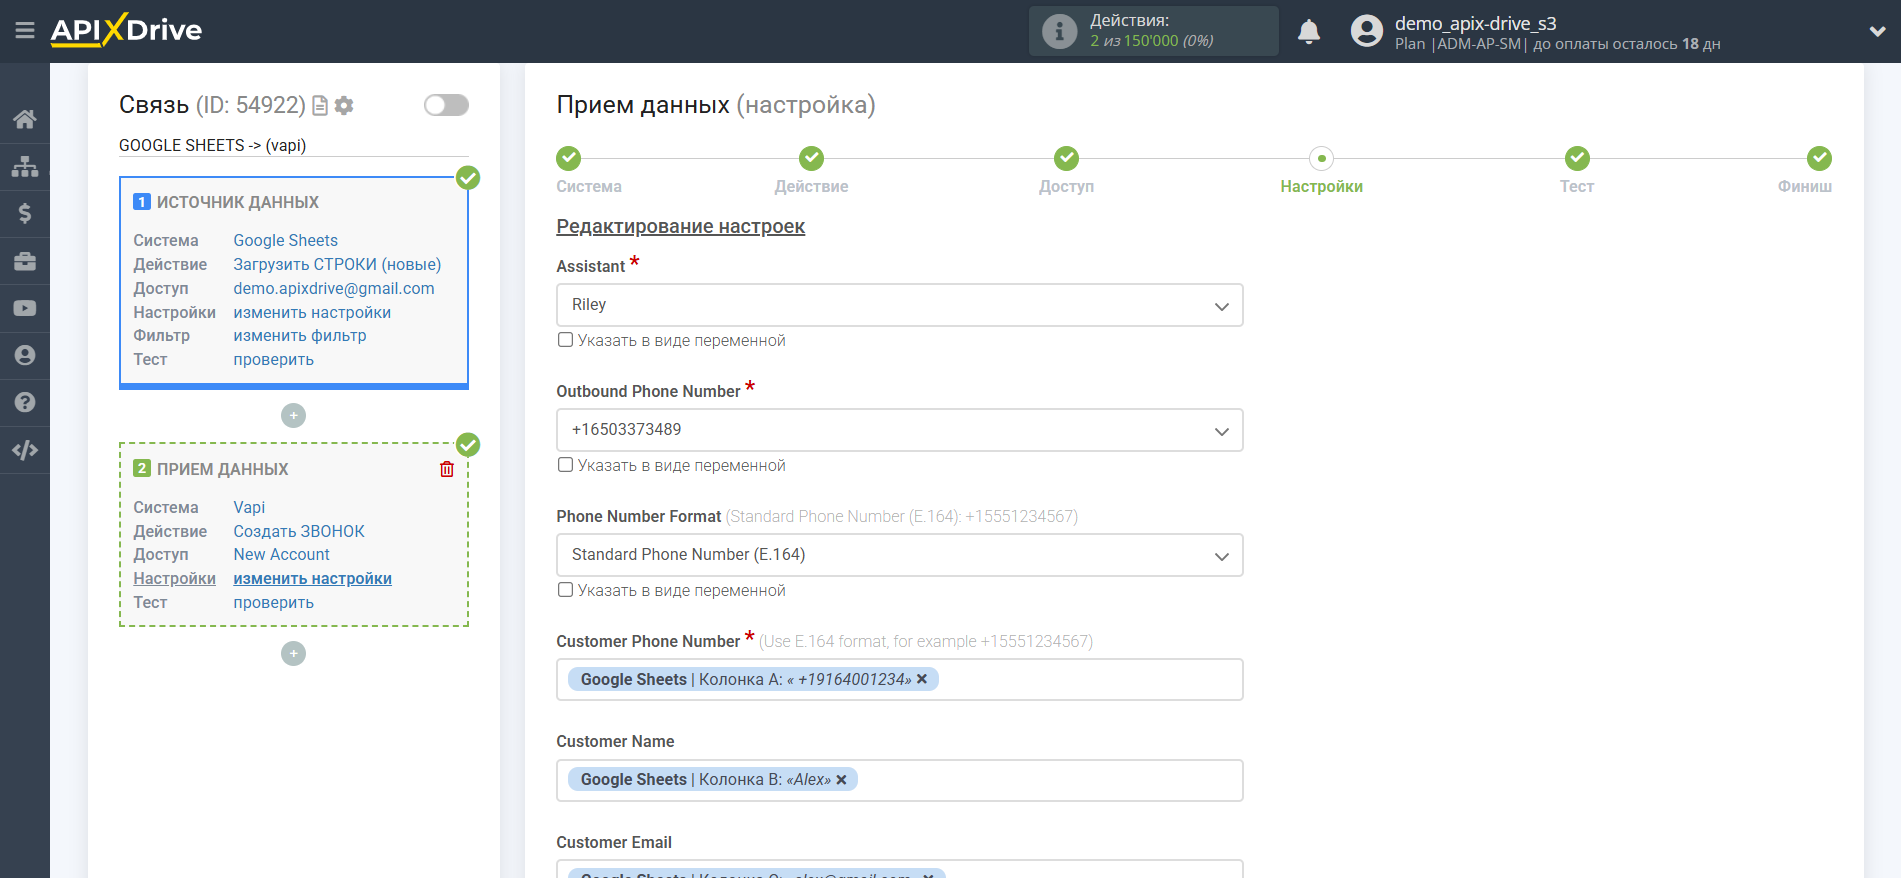
Task: Open connection settings gear icon
Action: point(344,105)
